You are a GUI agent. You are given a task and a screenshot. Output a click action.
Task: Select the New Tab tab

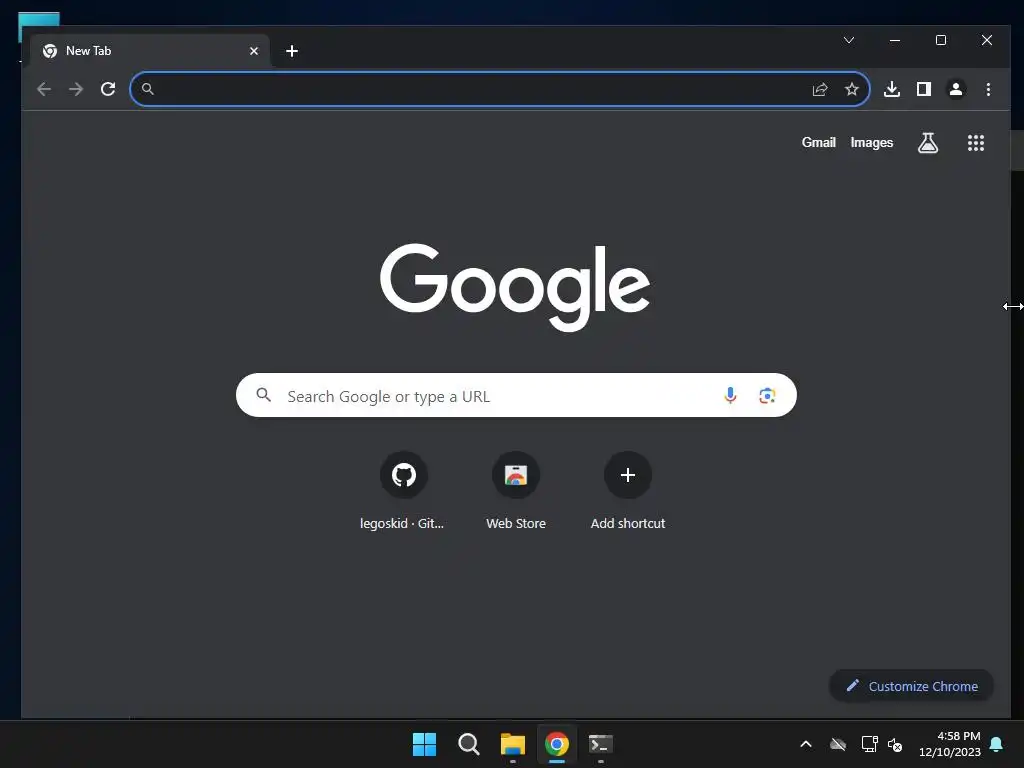[x=150, y=51]
